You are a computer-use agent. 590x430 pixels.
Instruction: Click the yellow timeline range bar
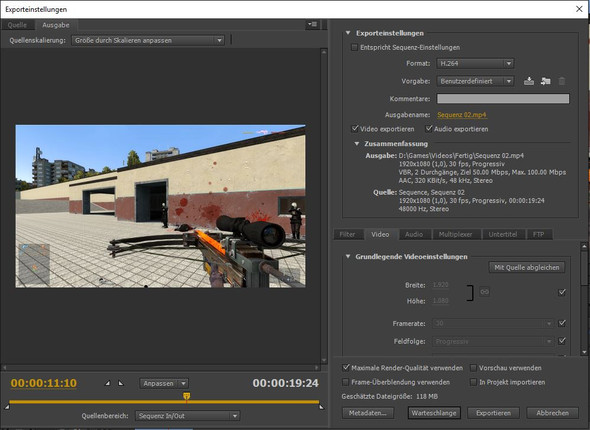164,402
